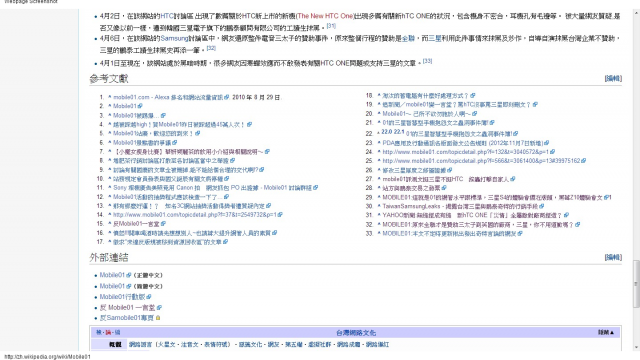Click external-link icon after TaiwanSamsungLeaks reference 30

click(x=542, y=206)
